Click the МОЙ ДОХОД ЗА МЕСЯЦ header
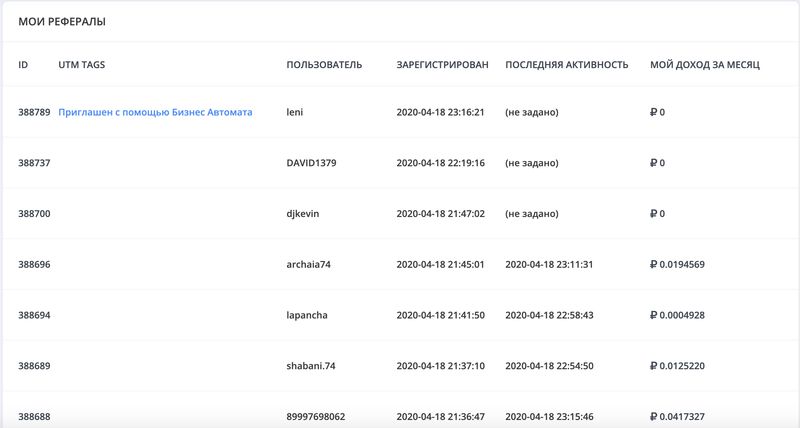Viewport: 800px width, 428px height. 705,65
